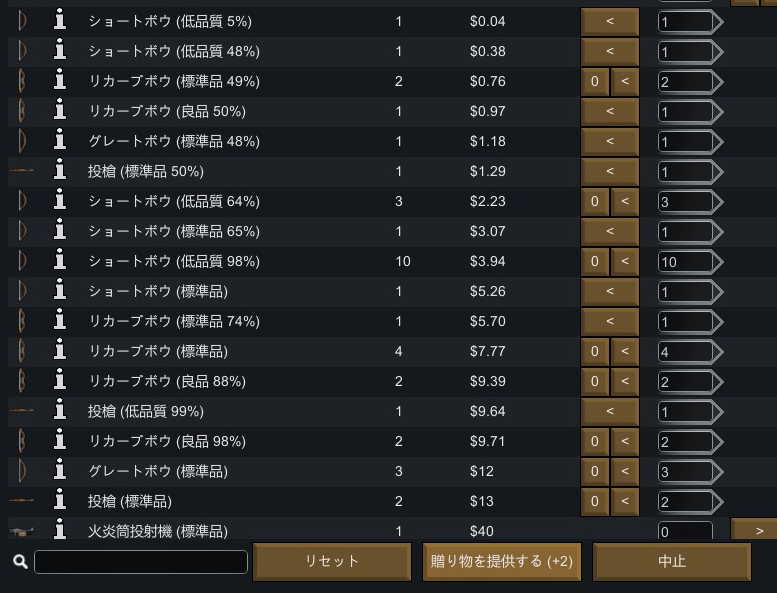Click the 中止 button
The width and height of the screenshot is (777, 593).
click(x=672, y=561)
